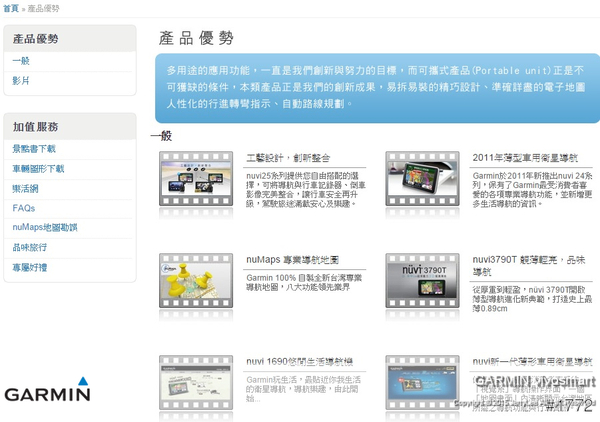Open 樂活網 sidebar link
The image size is (600, 422).
25,189
